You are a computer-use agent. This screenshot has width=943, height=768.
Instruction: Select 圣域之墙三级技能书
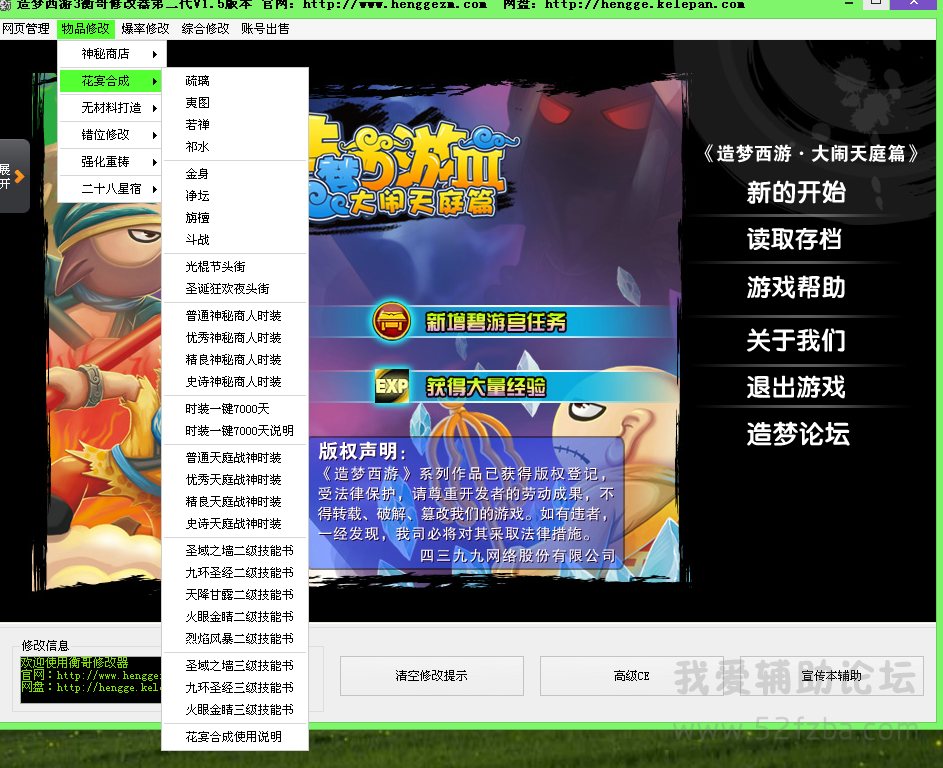tap(235, 666)
